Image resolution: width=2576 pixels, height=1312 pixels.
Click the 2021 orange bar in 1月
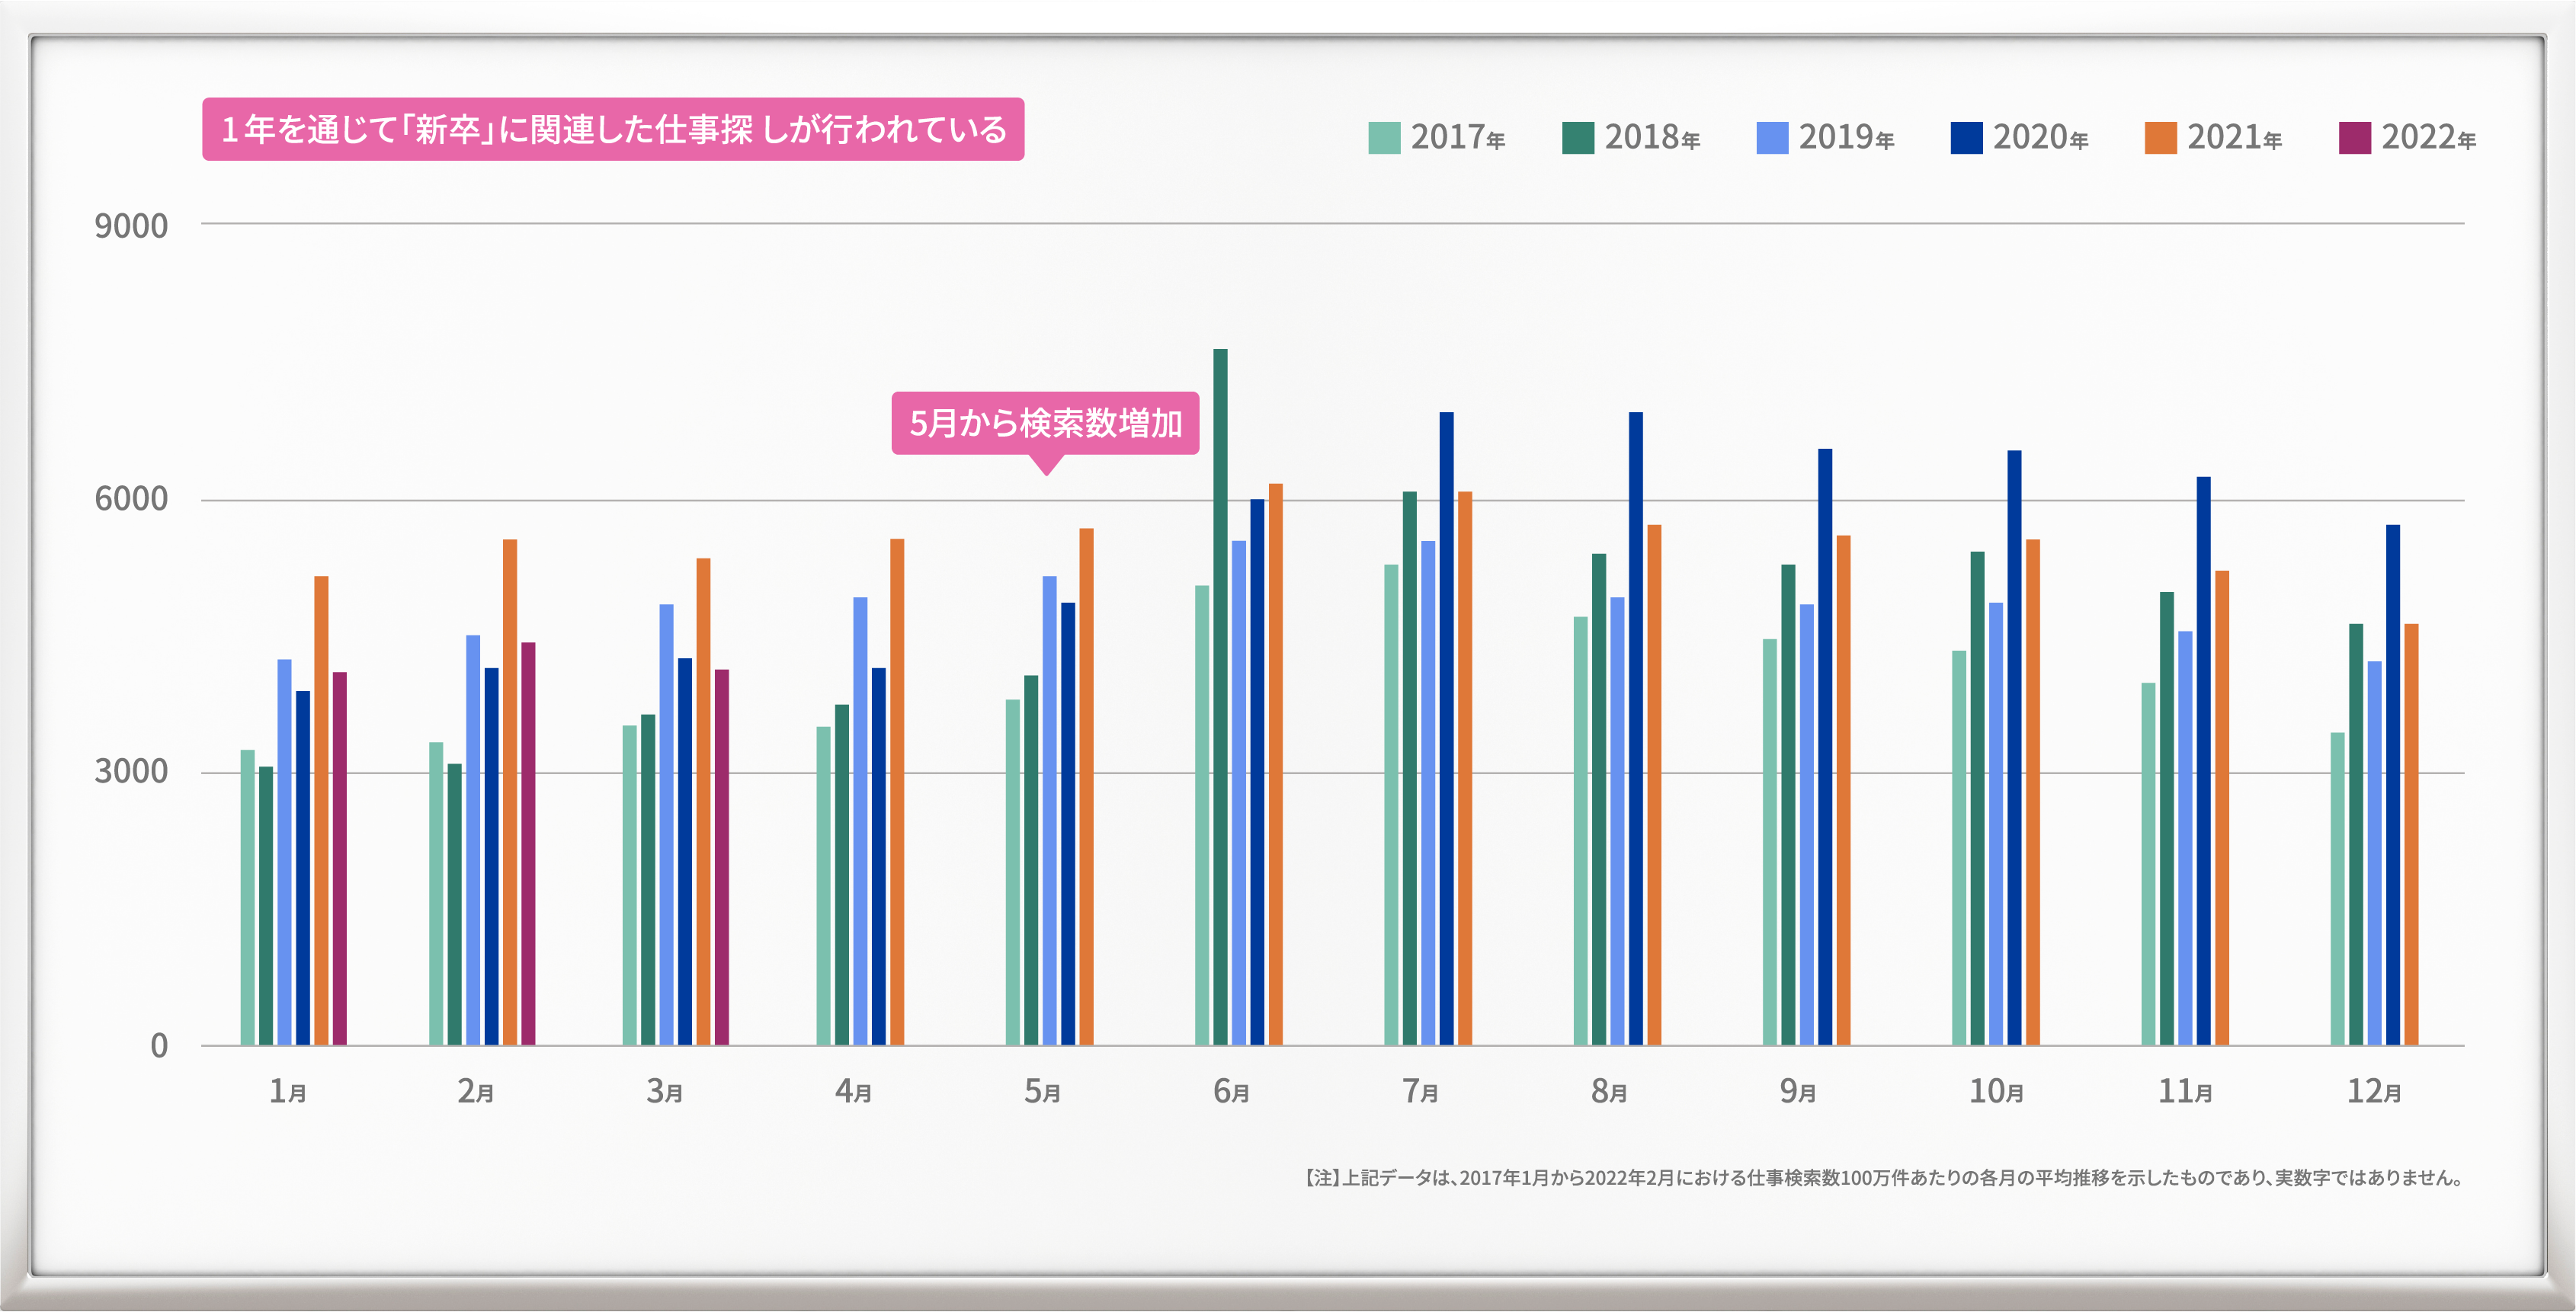[321, 810]
